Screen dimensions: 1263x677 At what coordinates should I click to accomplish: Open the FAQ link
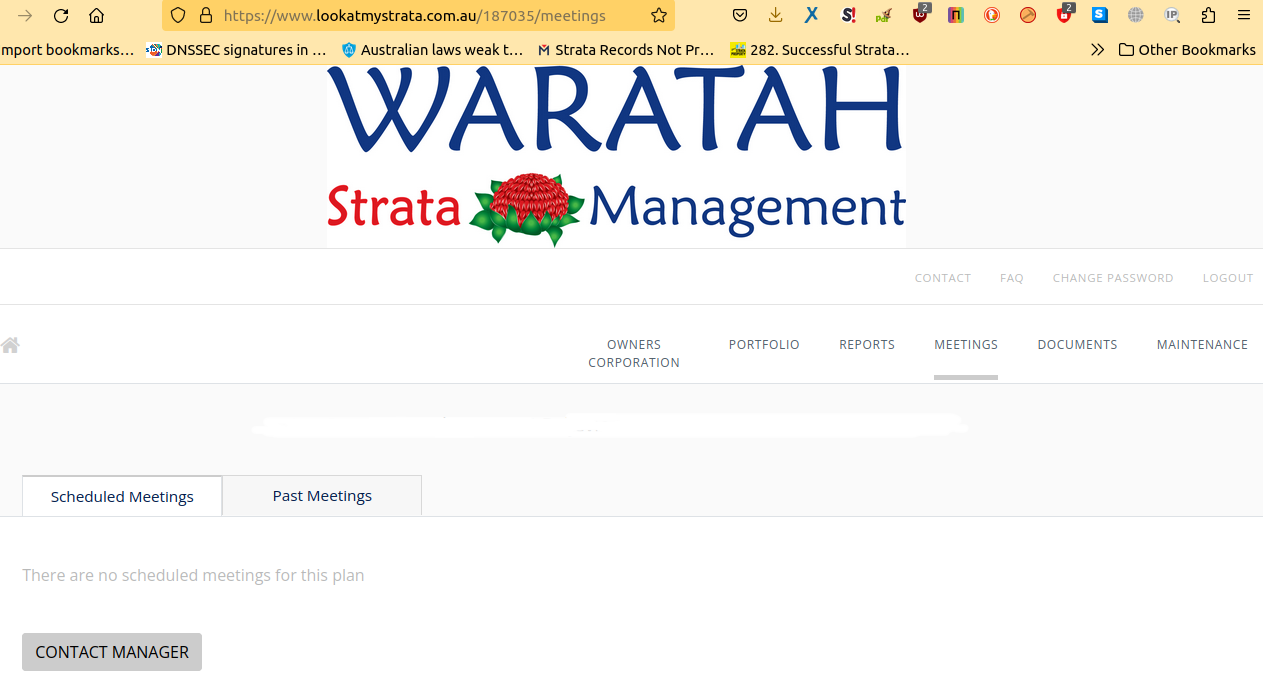coord(1011,278)
